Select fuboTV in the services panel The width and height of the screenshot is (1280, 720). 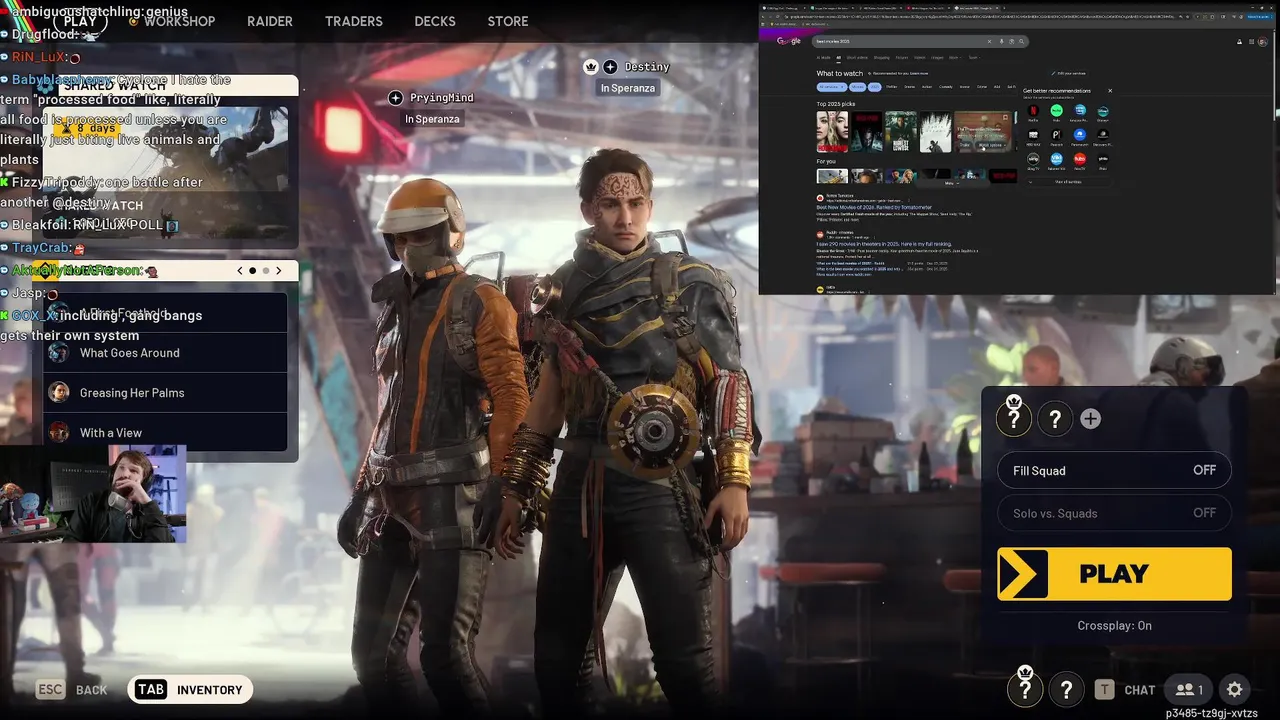1080,159
